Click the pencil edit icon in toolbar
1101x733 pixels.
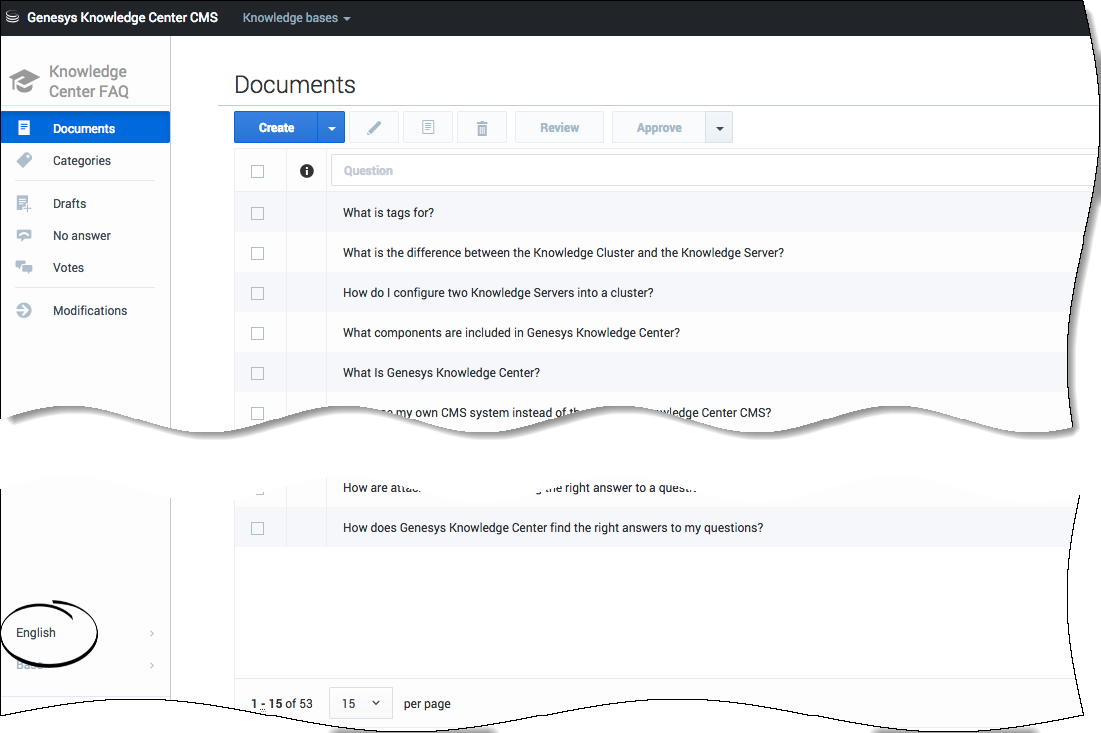tap(374, 128)
